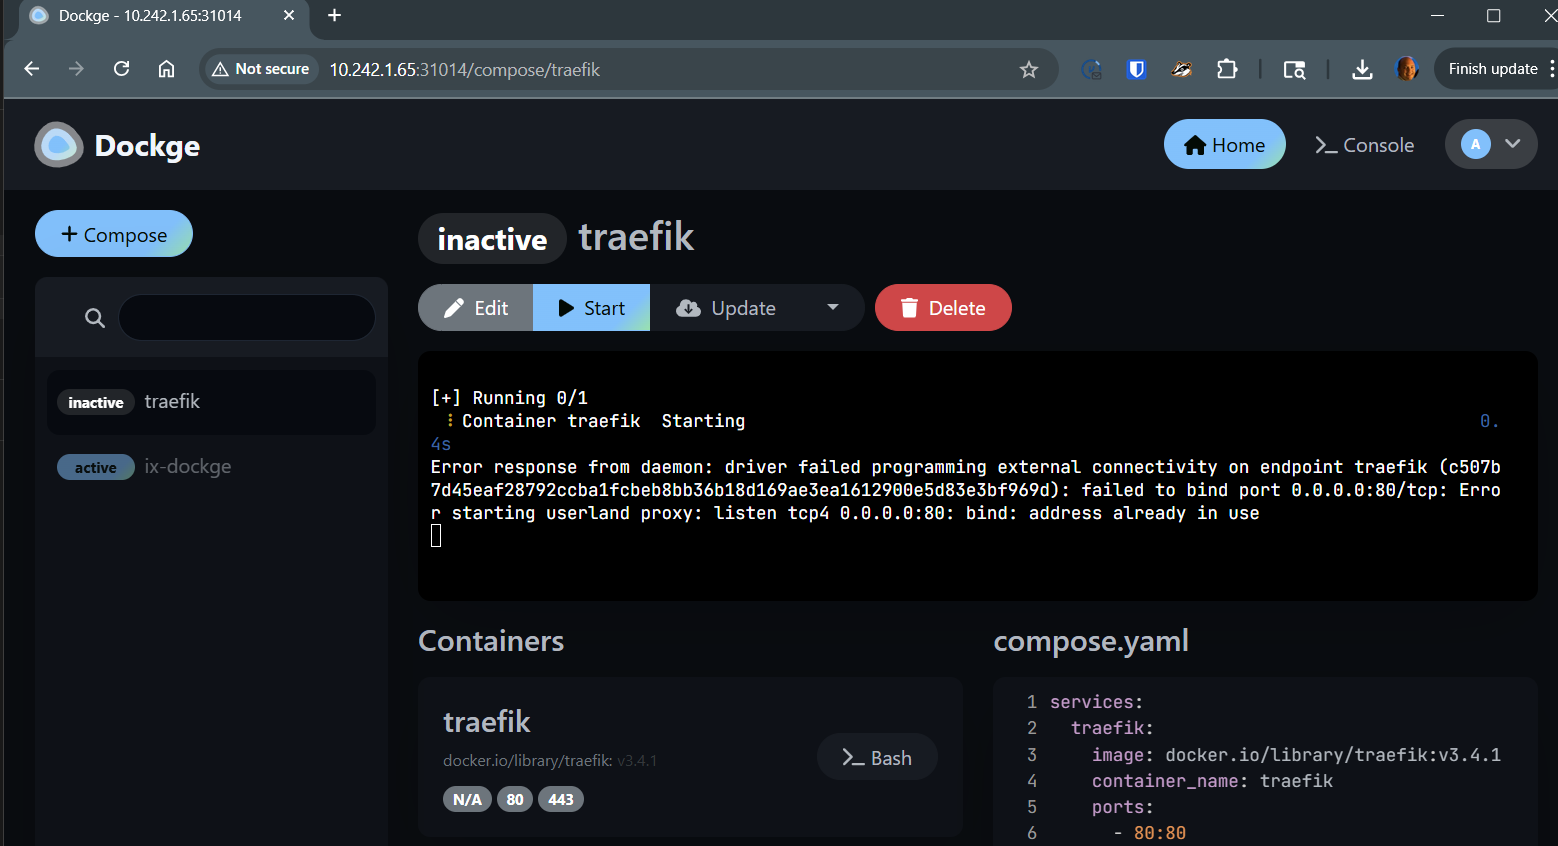Edit the traefik stack
Image resolution: width=1558 pixels, height=846 pixels.
476,308
